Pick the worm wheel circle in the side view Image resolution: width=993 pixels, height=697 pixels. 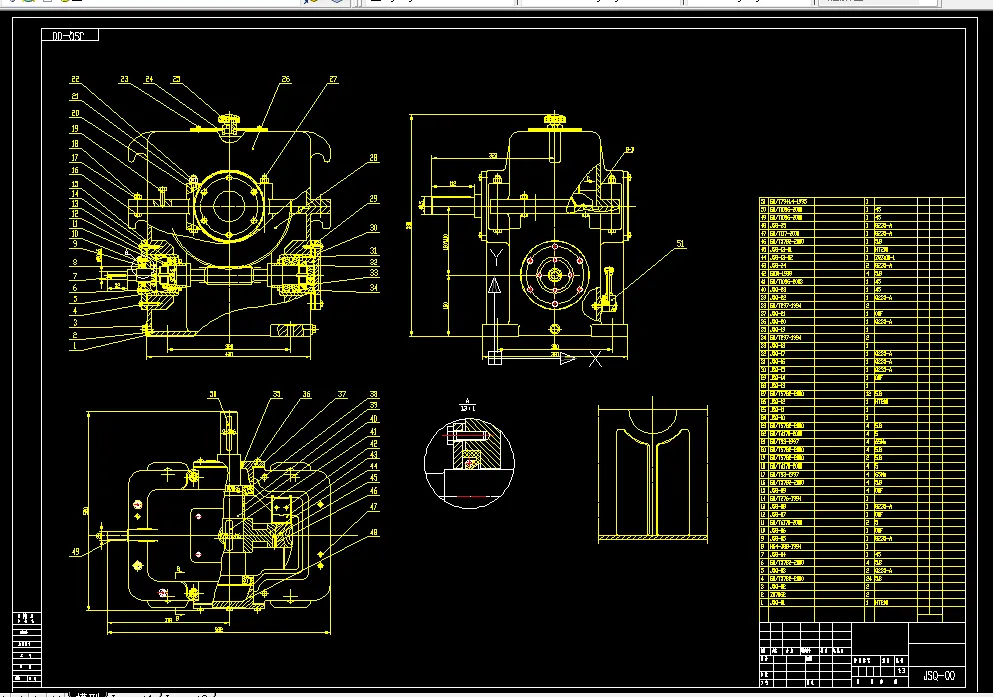pyautogui.click(x=555, y=275)
